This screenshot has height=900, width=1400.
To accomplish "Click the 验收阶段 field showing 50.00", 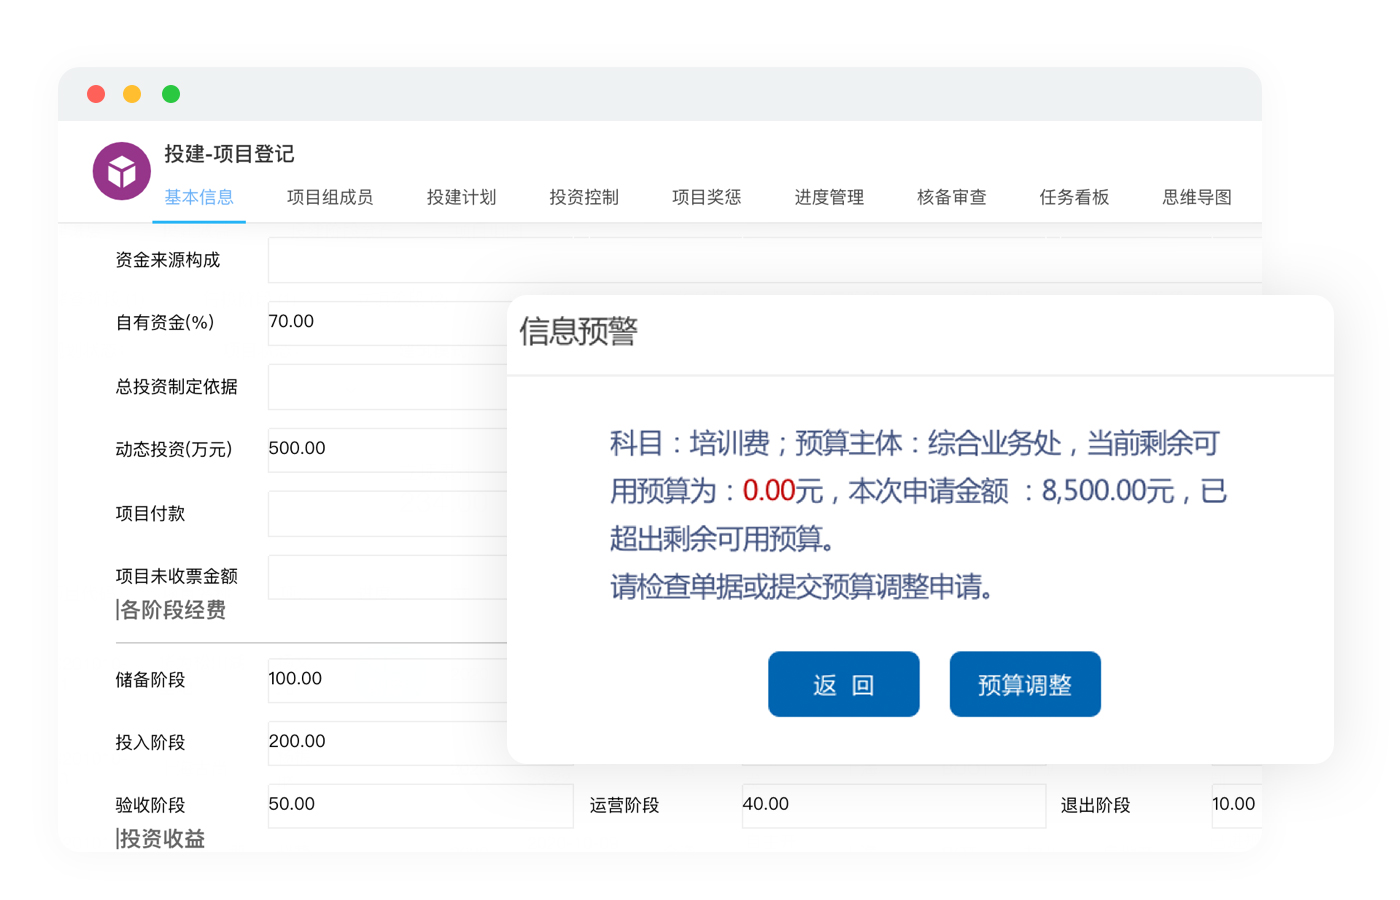I will point(420,806).
